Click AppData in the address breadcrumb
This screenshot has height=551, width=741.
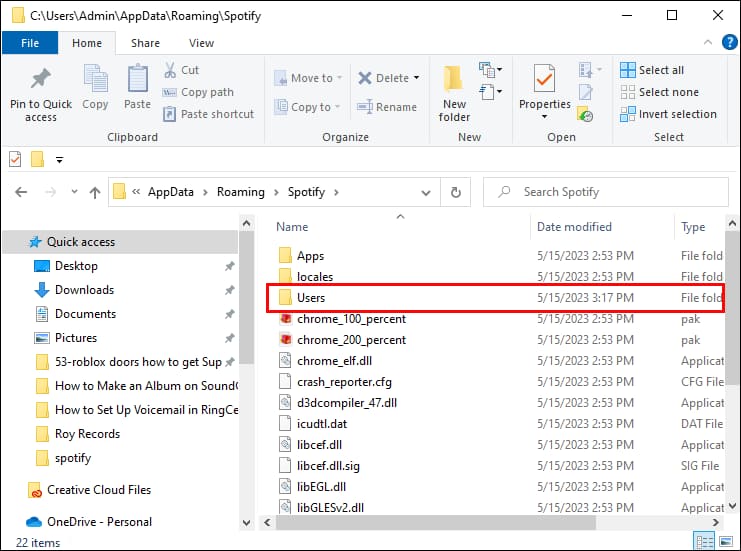(x=171, y=192)
